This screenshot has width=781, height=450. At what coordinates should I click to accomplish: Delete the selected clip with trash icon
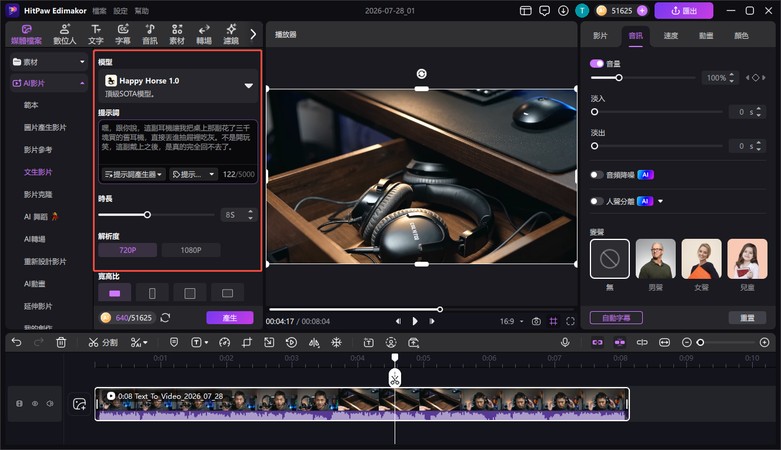click(61, 342)
